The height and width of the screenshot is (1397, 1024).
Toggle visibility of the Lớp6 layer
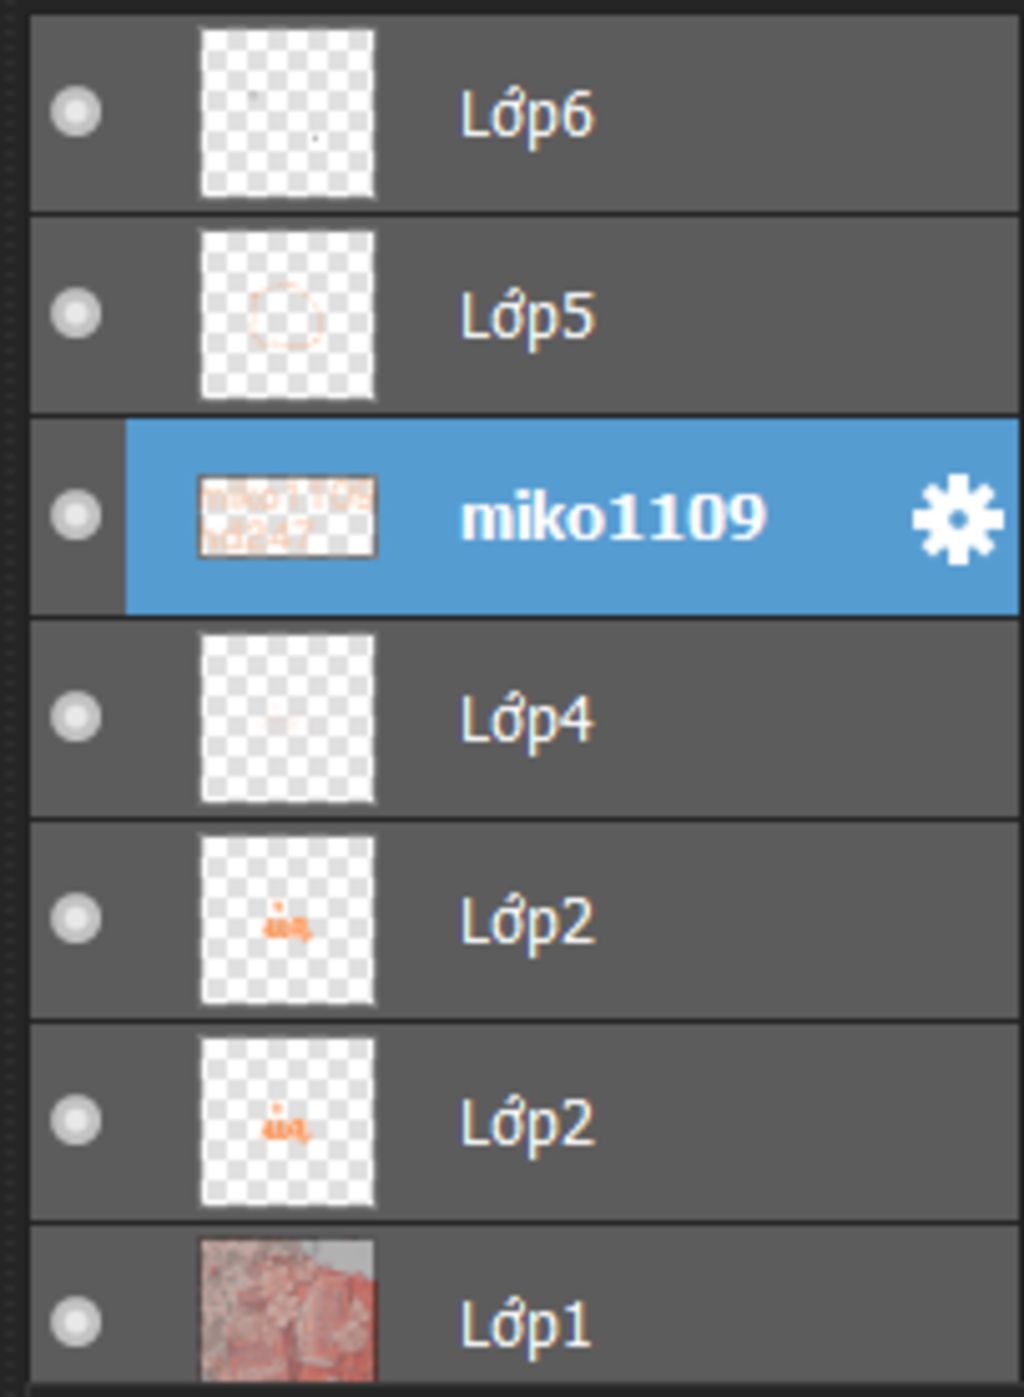tap(76, 111)
